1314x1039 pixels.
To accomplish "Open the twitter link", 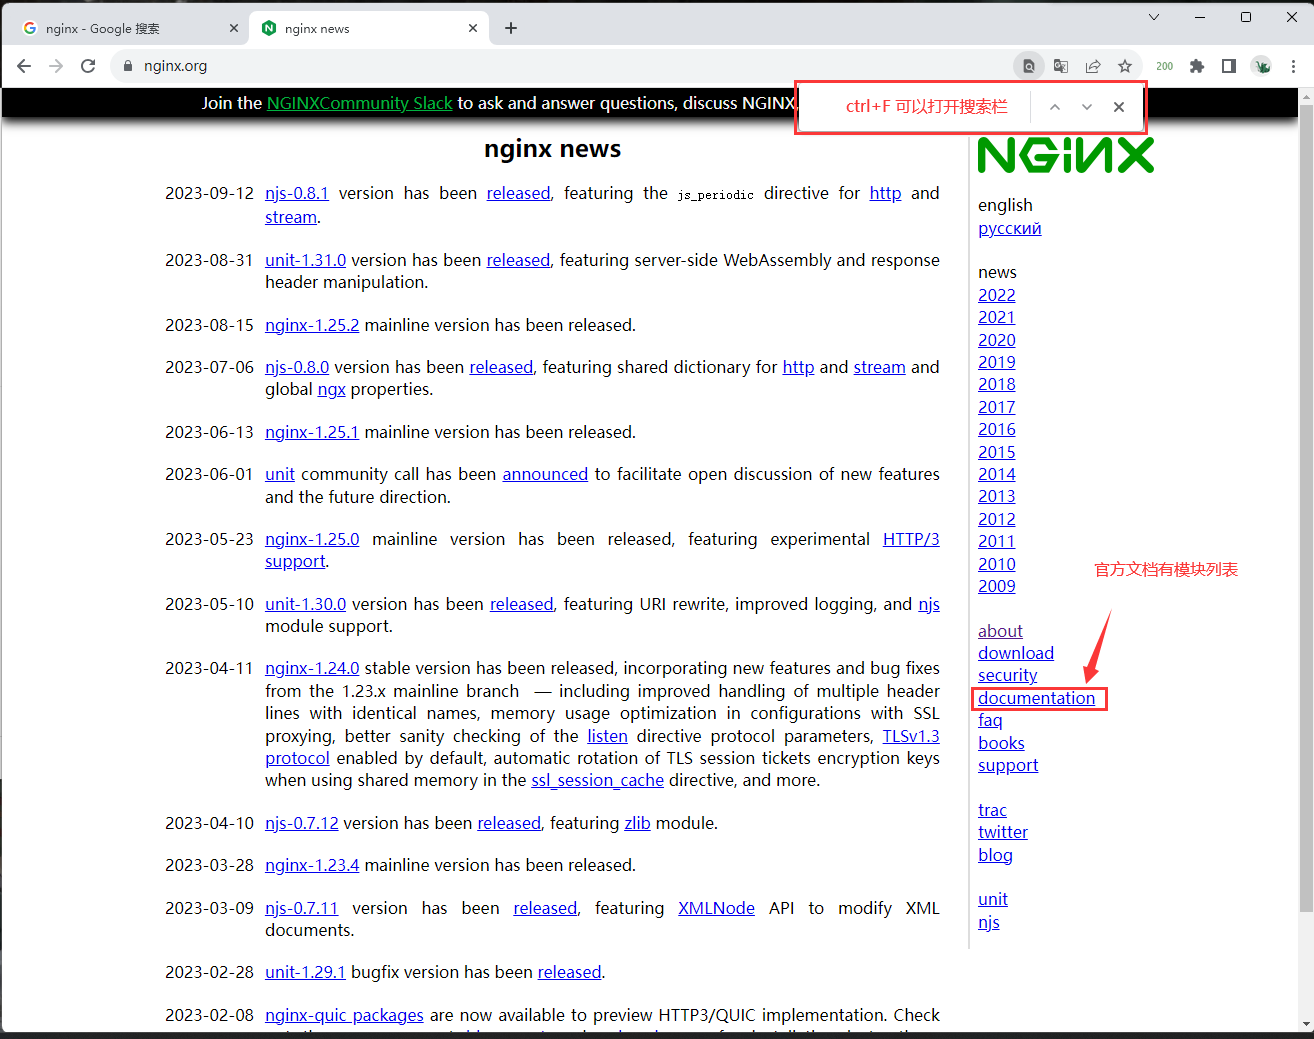I will [1003, 832].
